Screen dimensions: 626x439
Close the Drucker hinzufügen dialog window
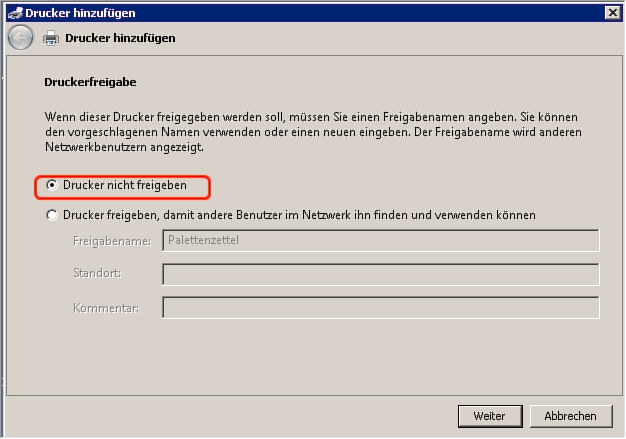612,12
